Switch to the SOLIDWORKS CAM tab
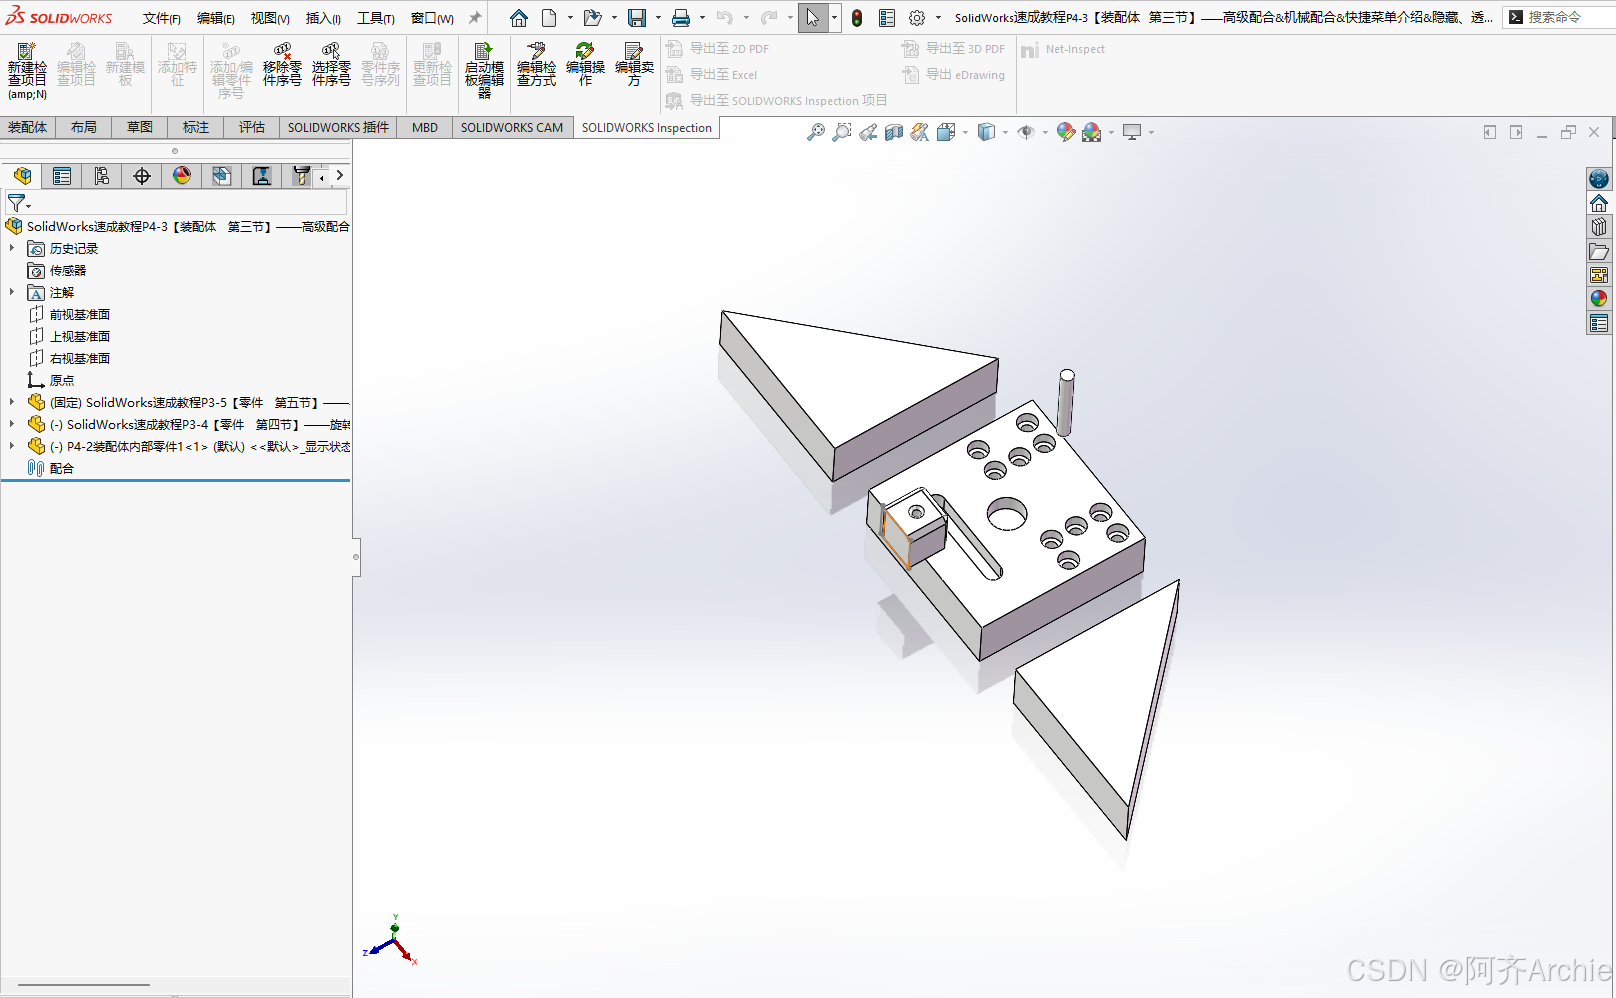1616x998 pixels. [x=512, y=127]
